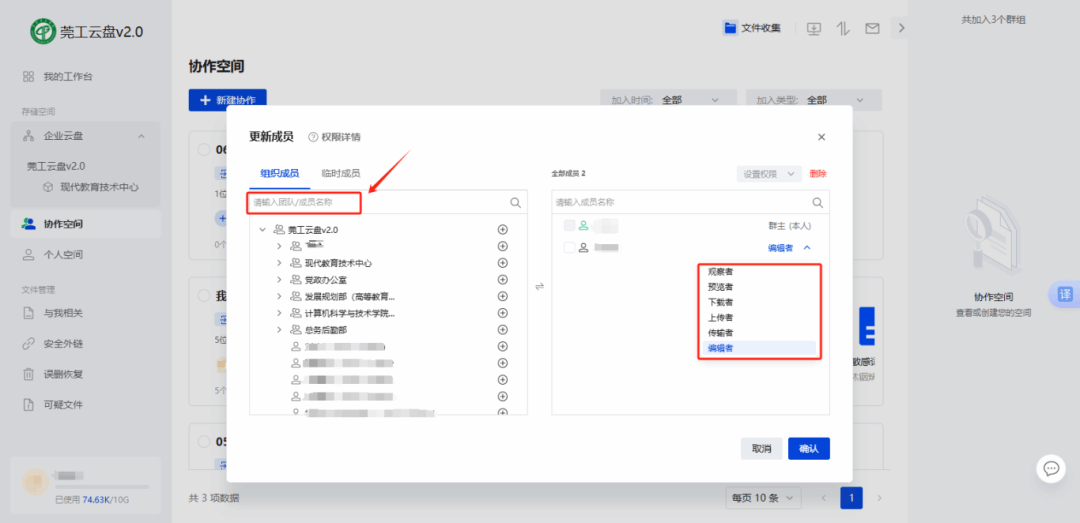This screenshot has height=523, width=1080.
Task: Go to page 1 in pagination
Action: pyautogui.click(x=851, y=498)
